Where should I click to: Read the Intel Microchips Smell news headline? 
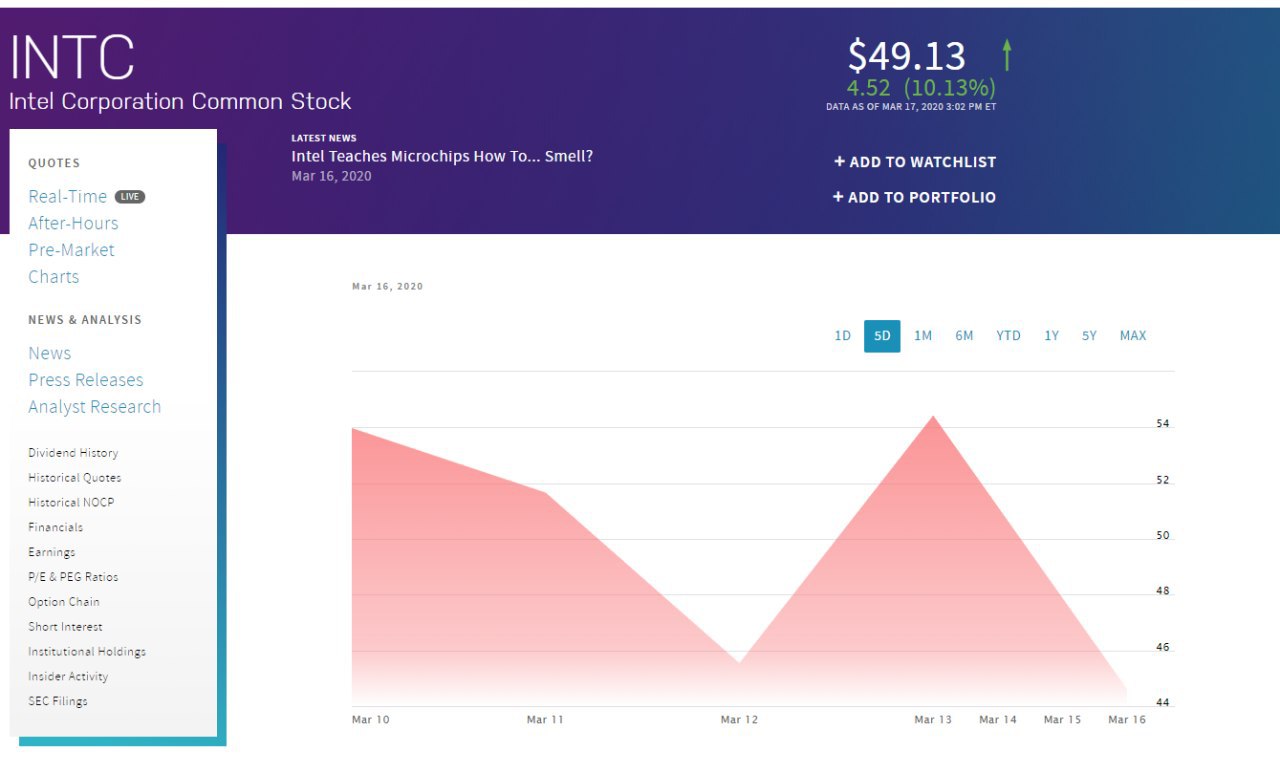(x=442, y=156)
